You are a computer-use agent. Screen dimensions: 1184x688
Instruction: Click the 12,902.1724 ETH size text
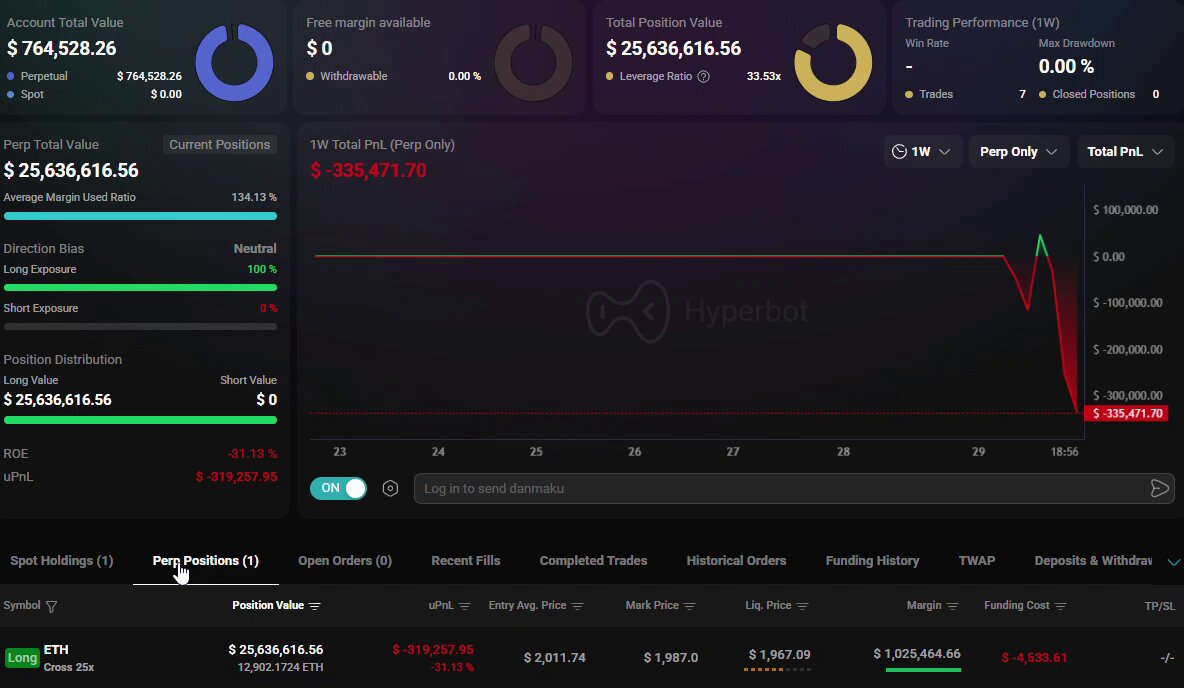click(x=280, y=667)
